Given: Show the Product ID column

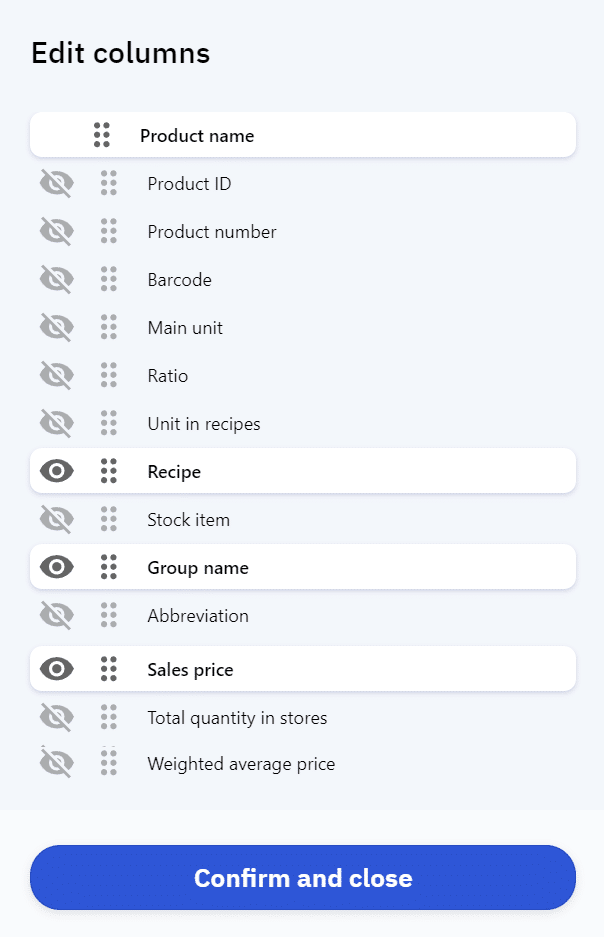Looking at the screenshot, I should [x=57, y=184].
